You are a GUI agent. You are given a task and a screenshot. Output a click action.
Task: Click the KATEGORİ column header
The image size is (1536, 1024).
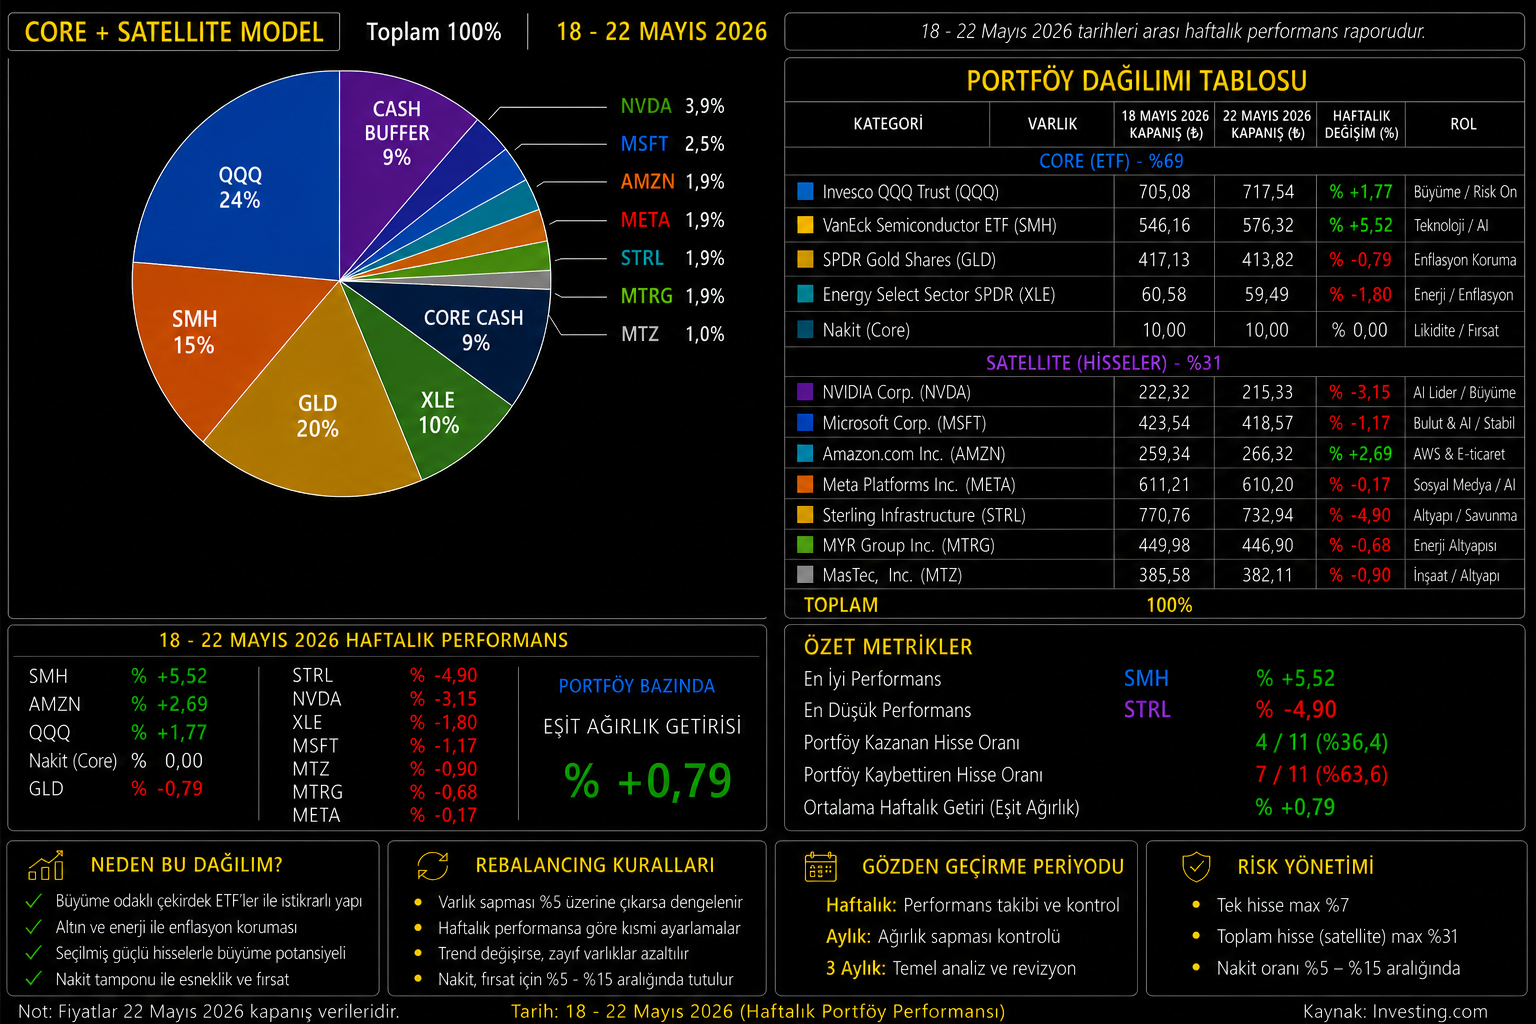tap(888, 124)
